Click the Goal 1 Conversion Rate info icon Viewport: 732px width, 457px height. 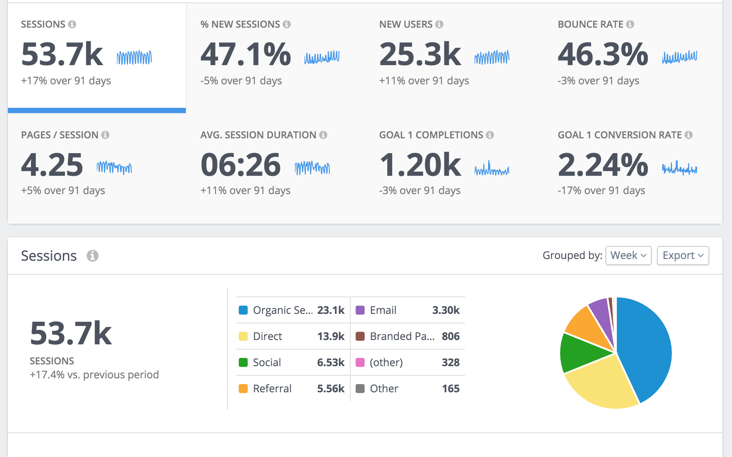point(689,135)
